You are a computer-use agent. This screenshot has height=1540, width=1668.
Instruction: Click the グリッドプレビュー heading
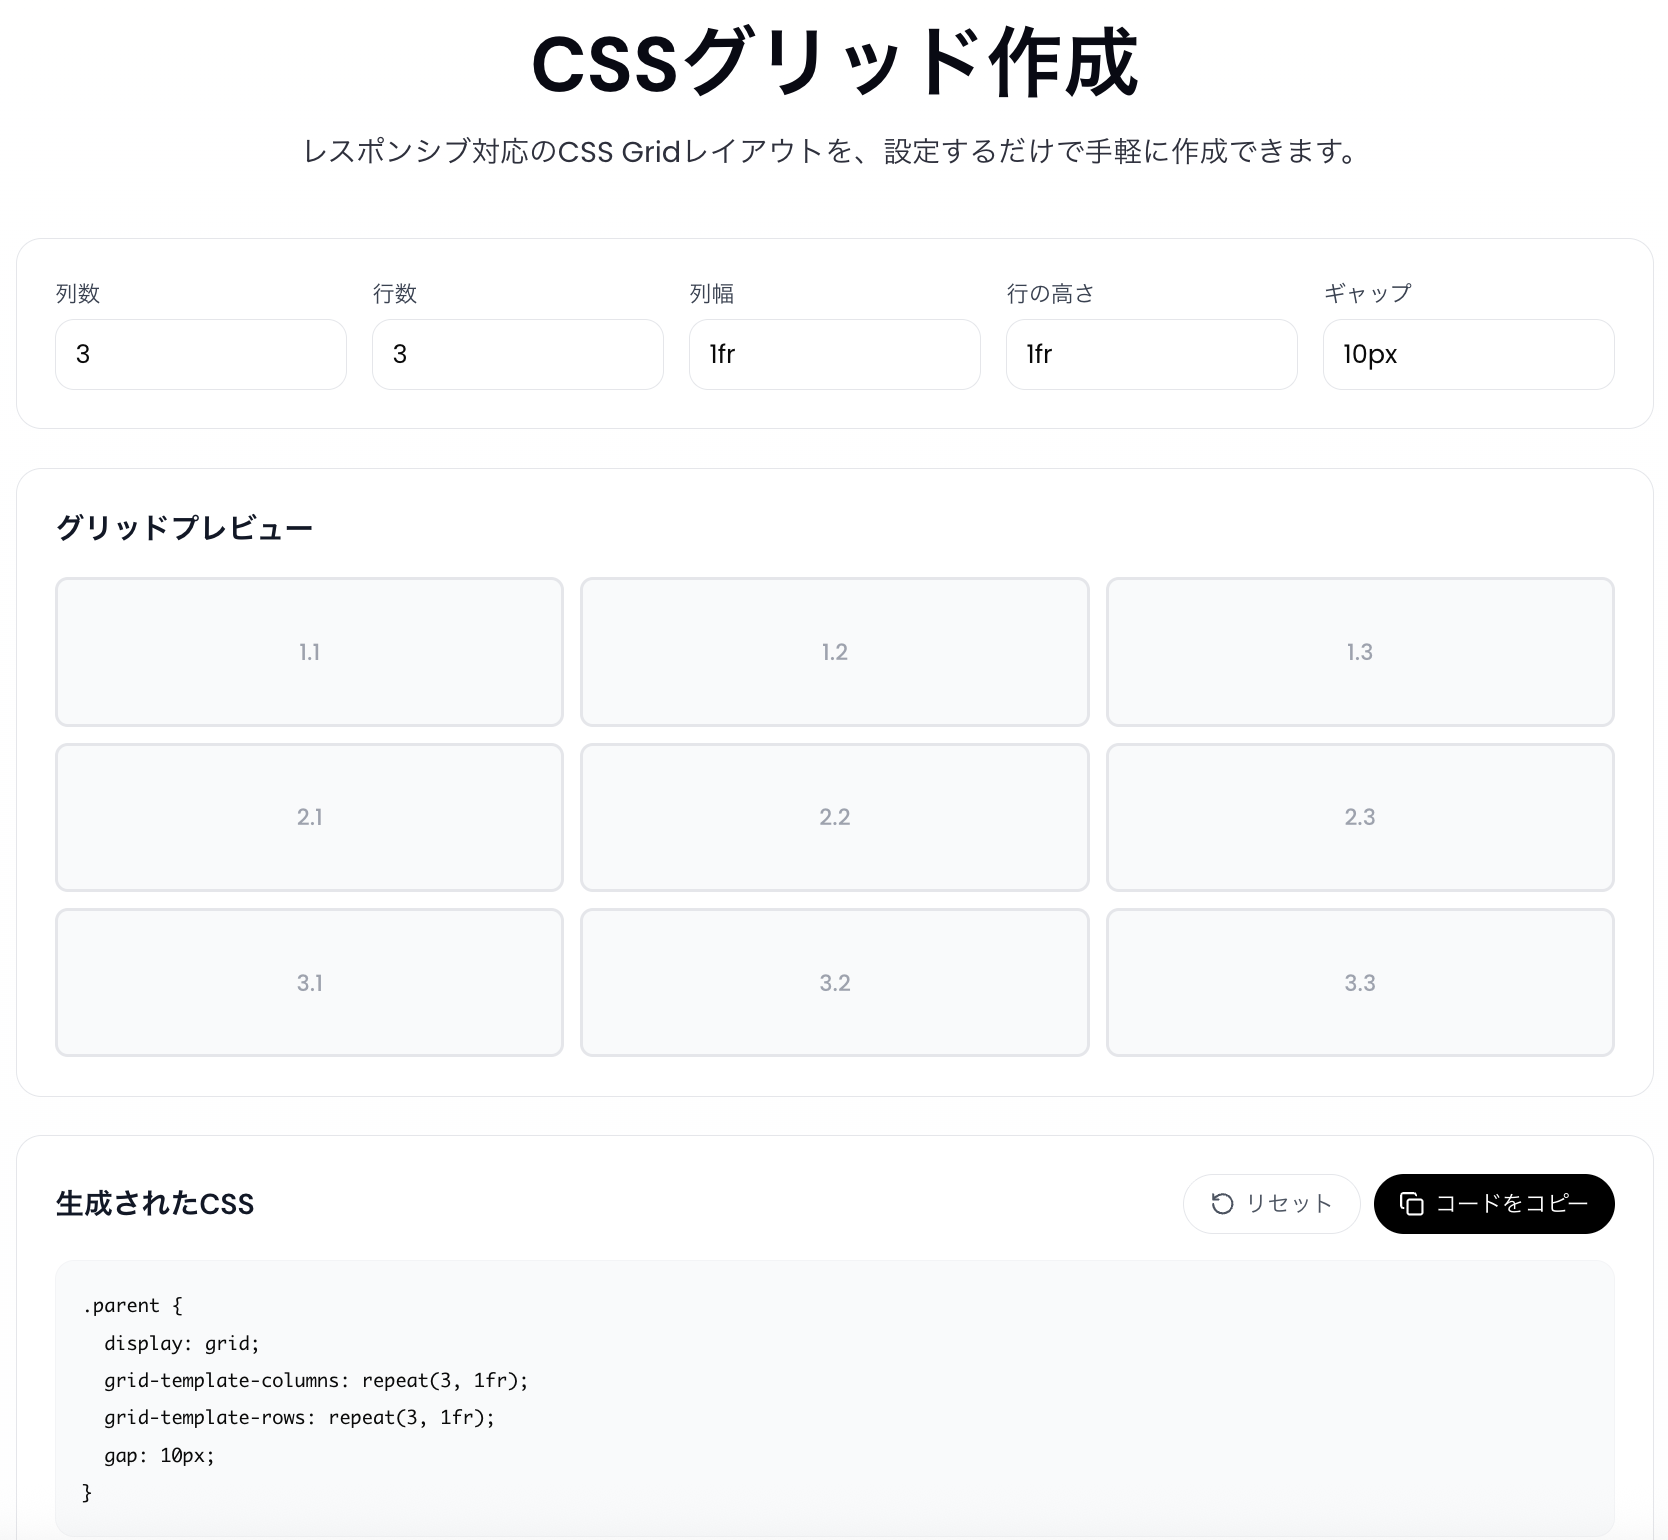184,528
